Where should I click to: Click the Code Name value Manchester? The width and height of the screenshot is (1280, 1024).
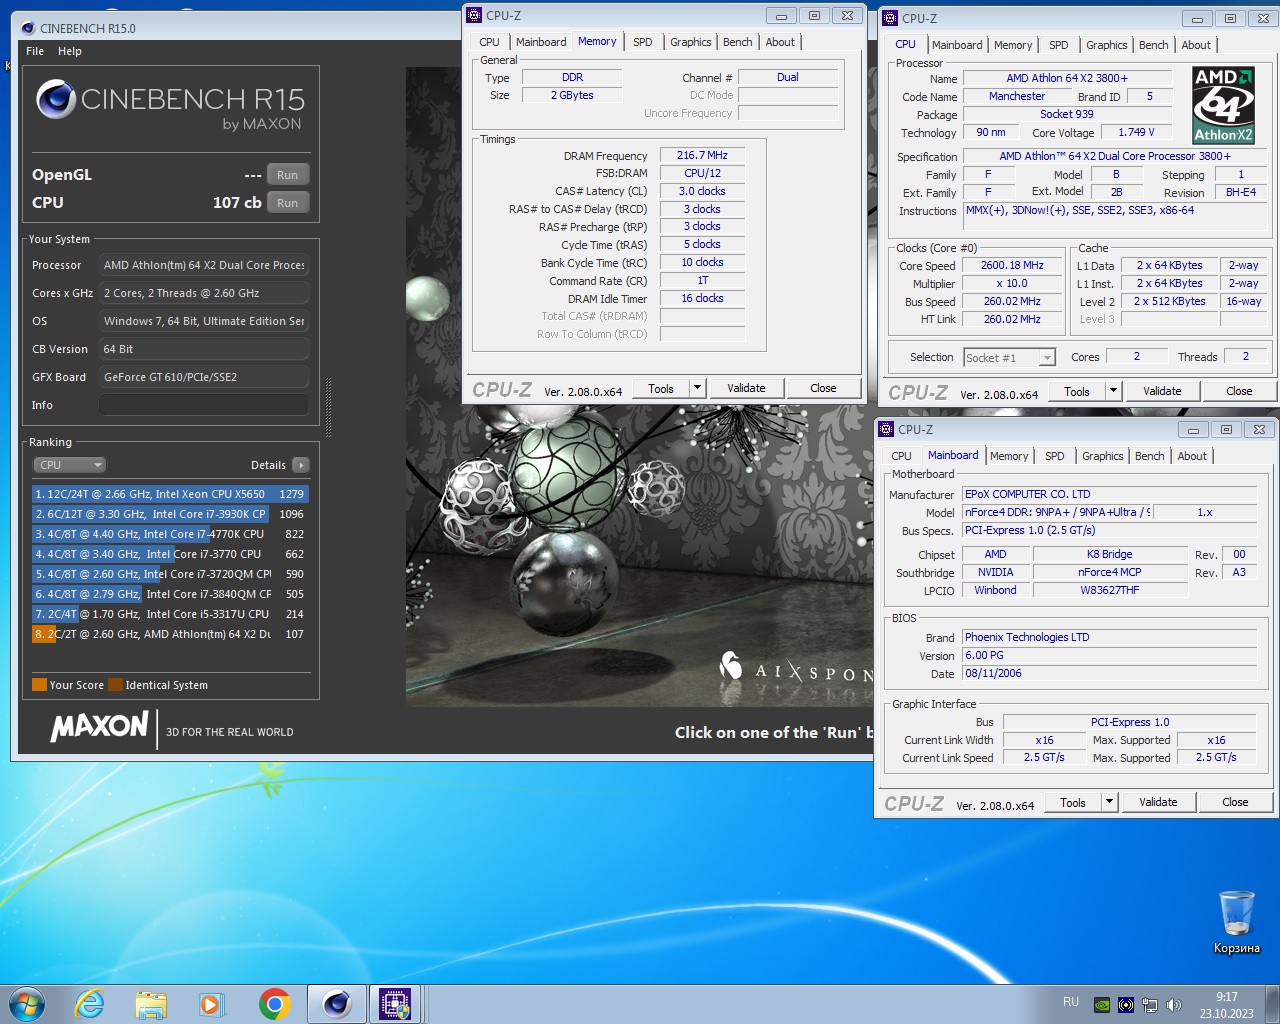click(1016, 96)
